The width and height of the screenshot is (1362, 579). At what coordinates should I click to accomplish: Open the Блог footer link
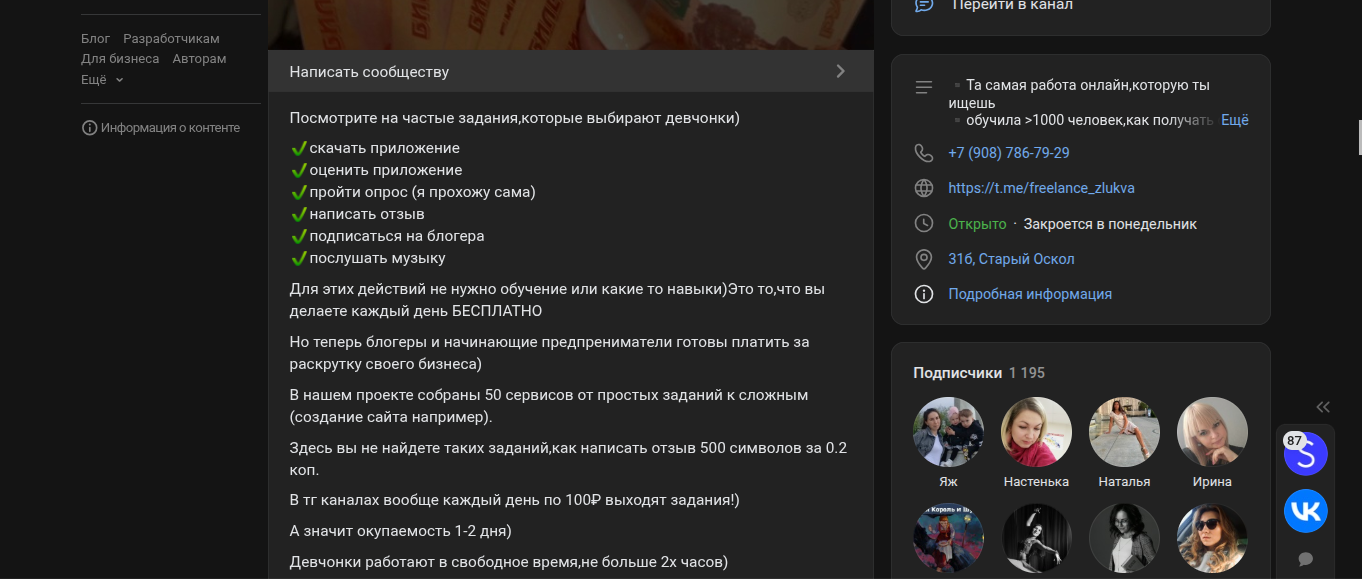[x=95, y=39]
